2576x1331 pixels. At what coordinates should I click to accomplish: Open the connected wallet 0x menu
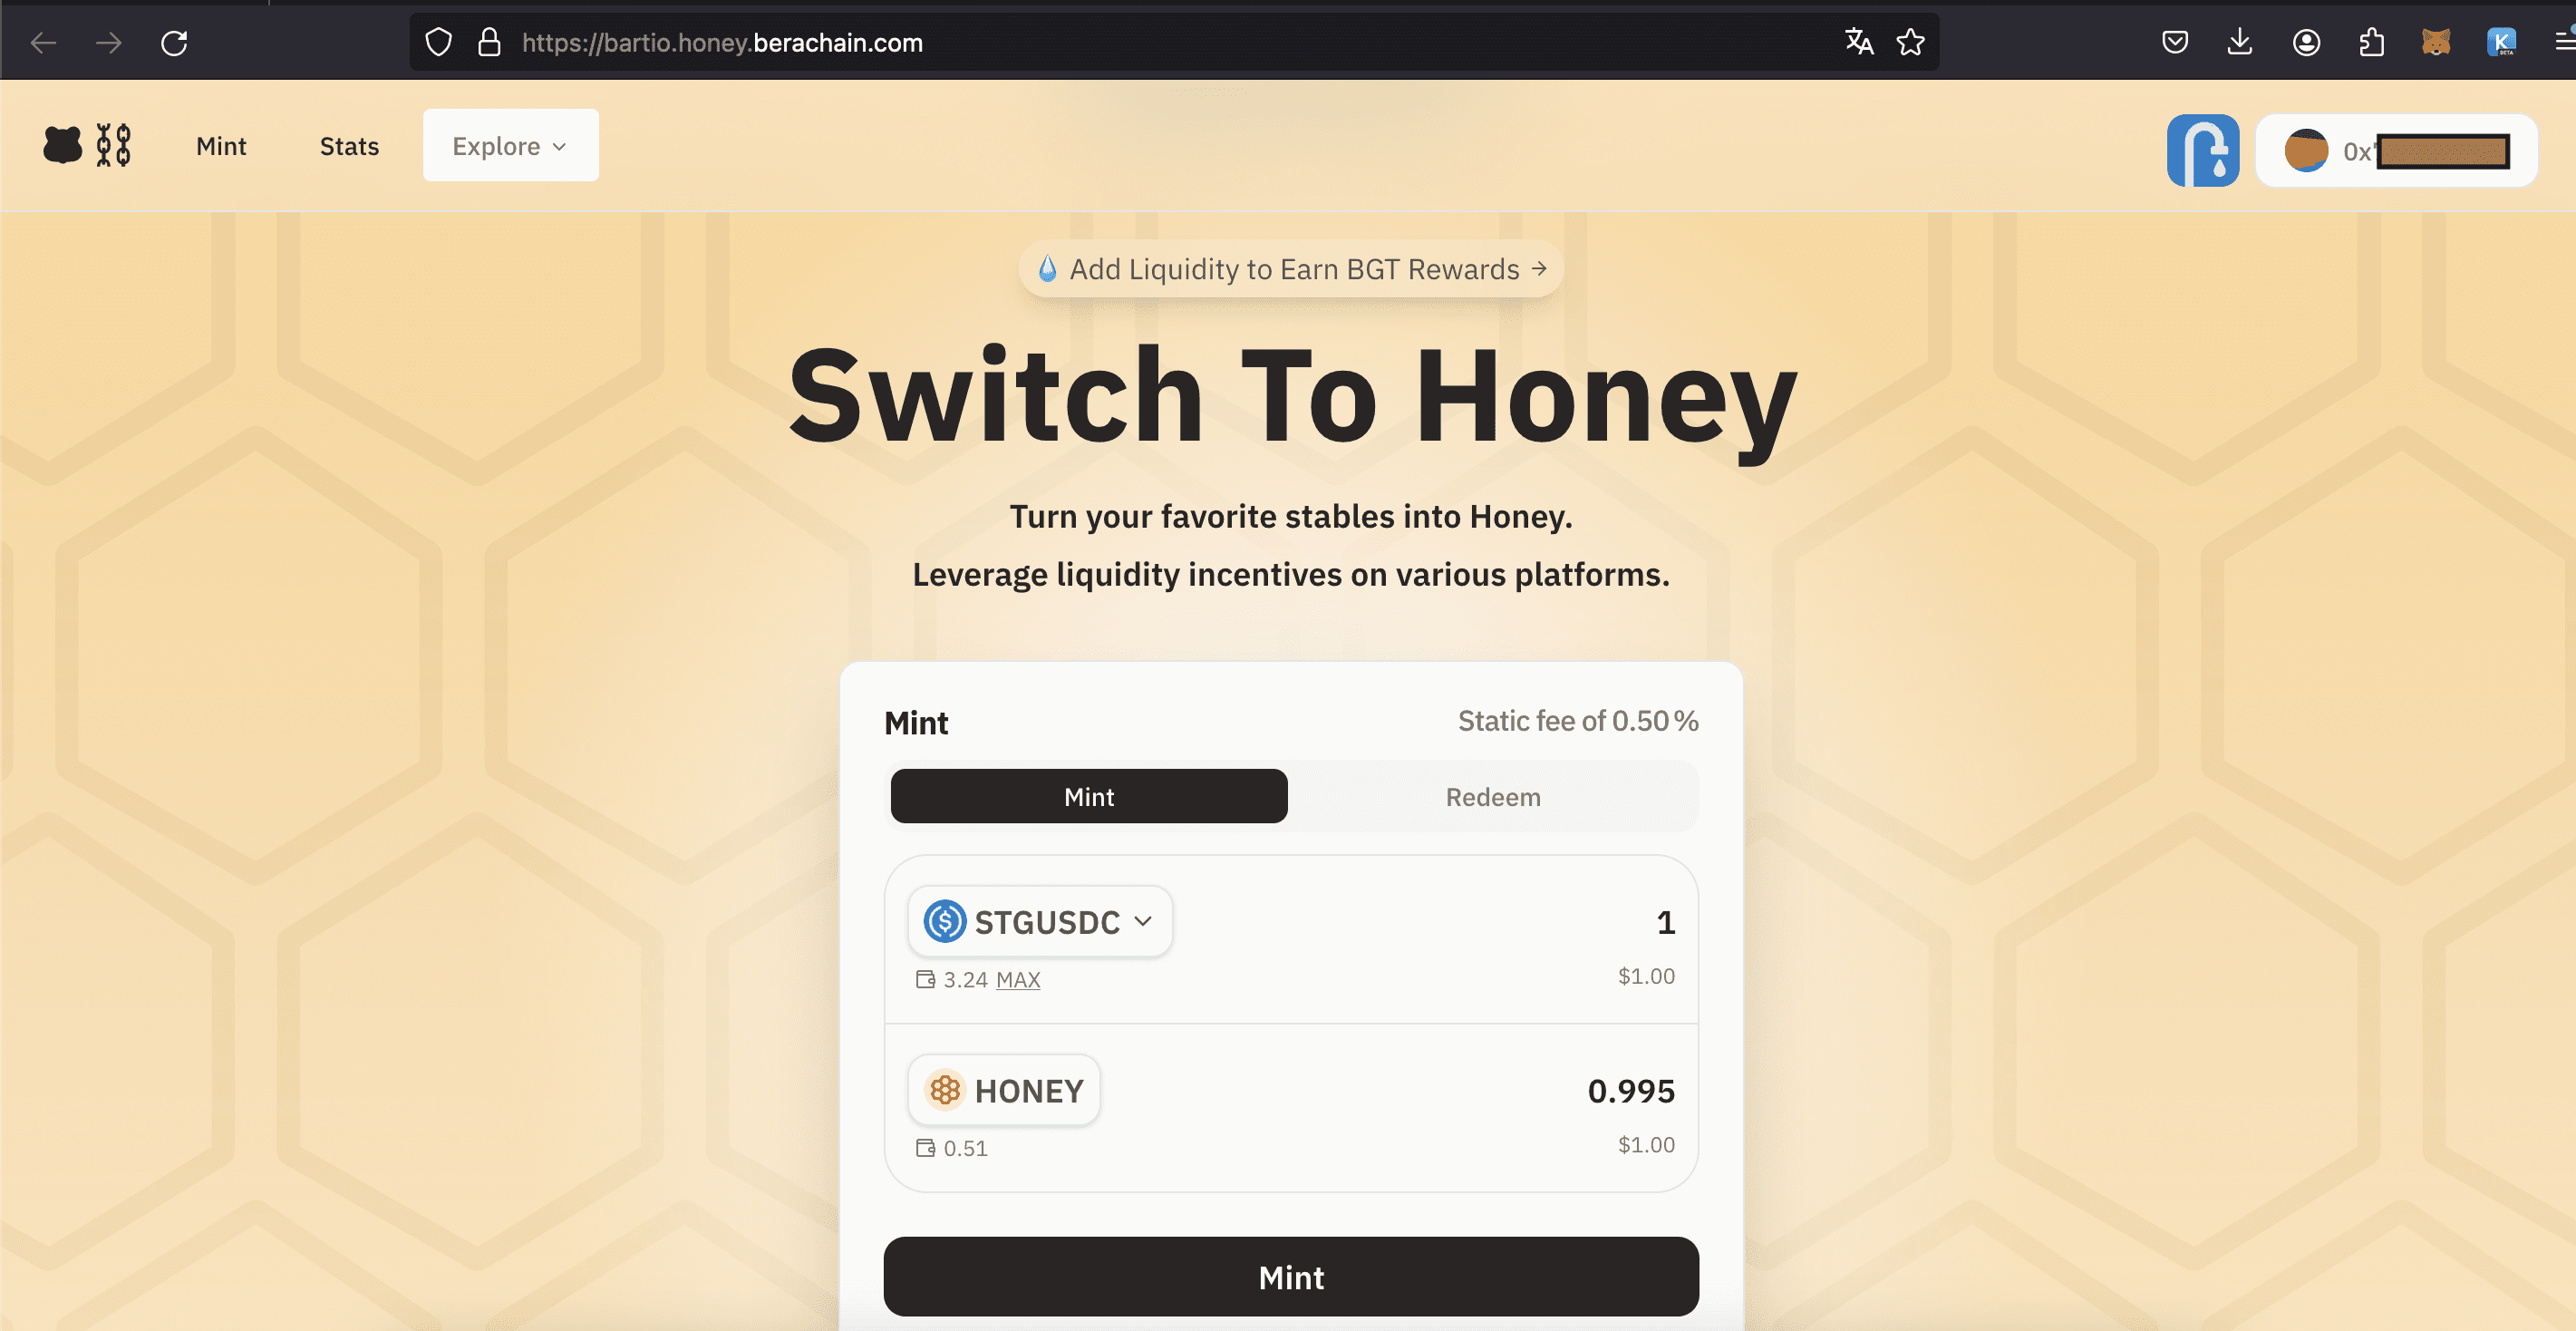2396,151
